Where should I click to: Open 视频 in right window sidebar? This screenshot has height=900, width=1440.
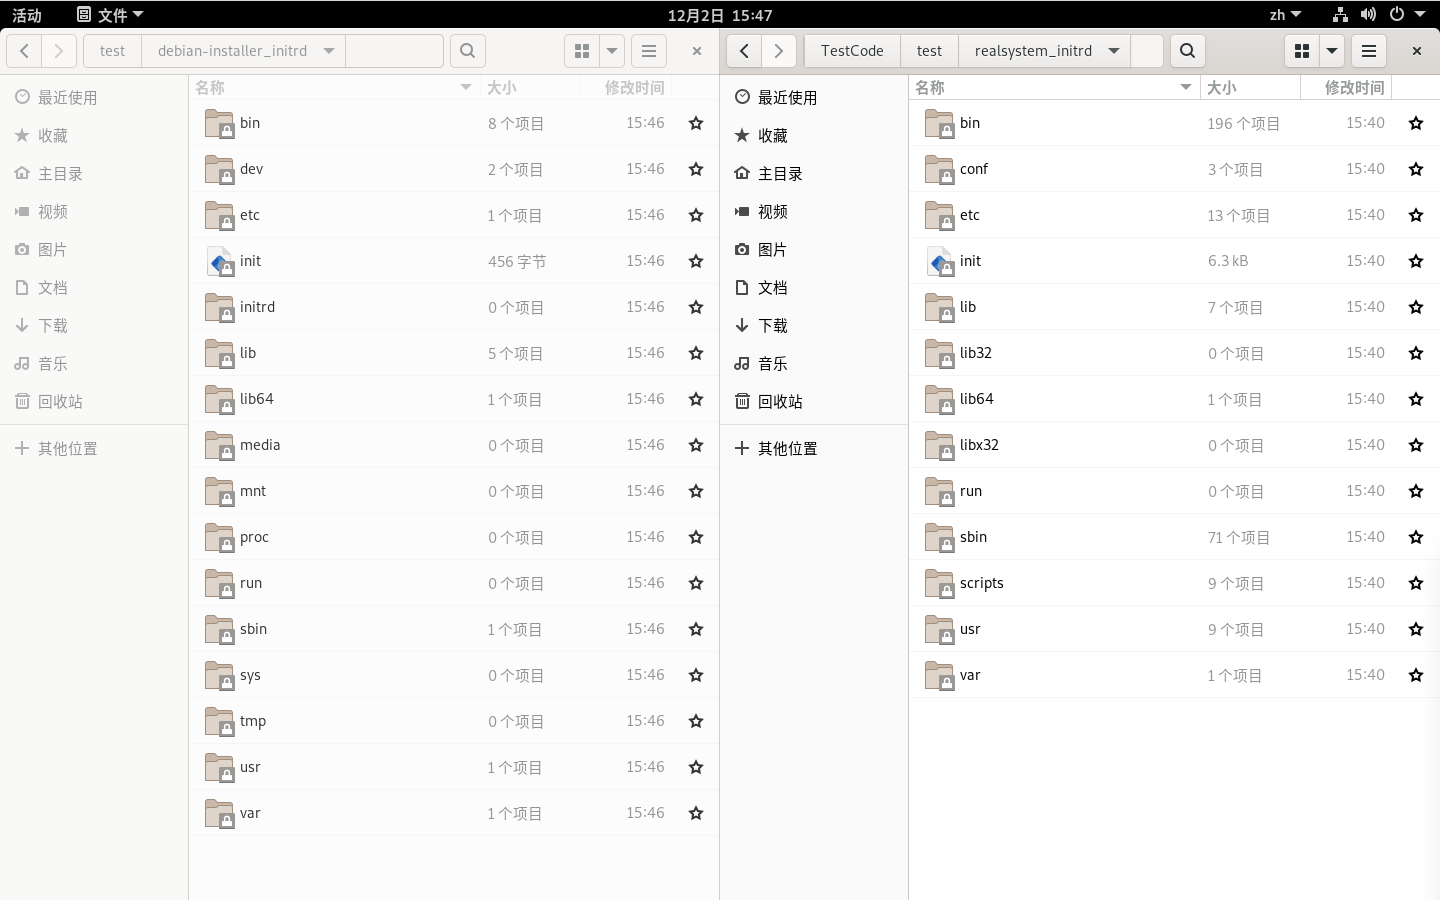(814, 211)
